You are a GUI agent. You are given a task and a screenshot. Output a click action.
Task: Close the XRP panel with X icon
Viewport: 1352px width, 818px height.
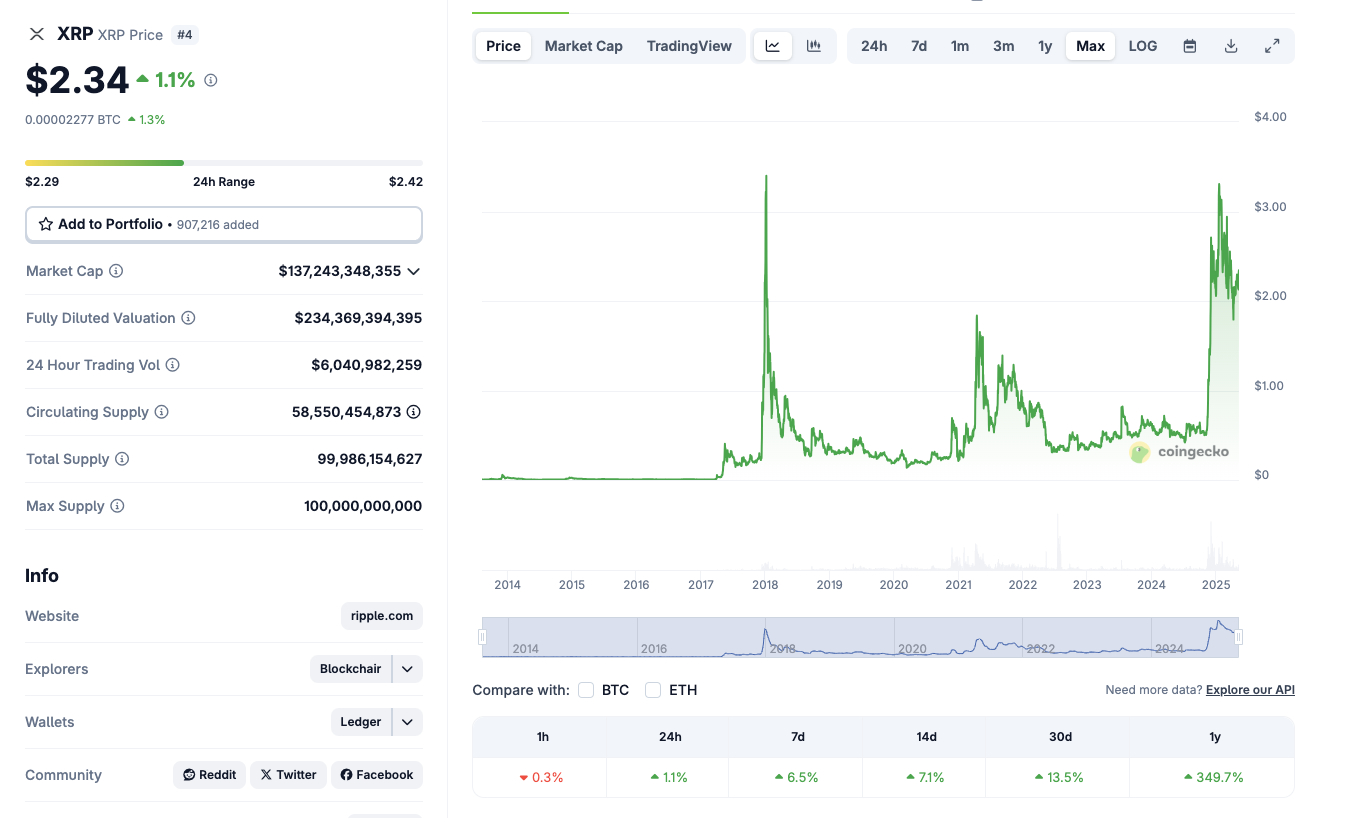coord(37,34)
